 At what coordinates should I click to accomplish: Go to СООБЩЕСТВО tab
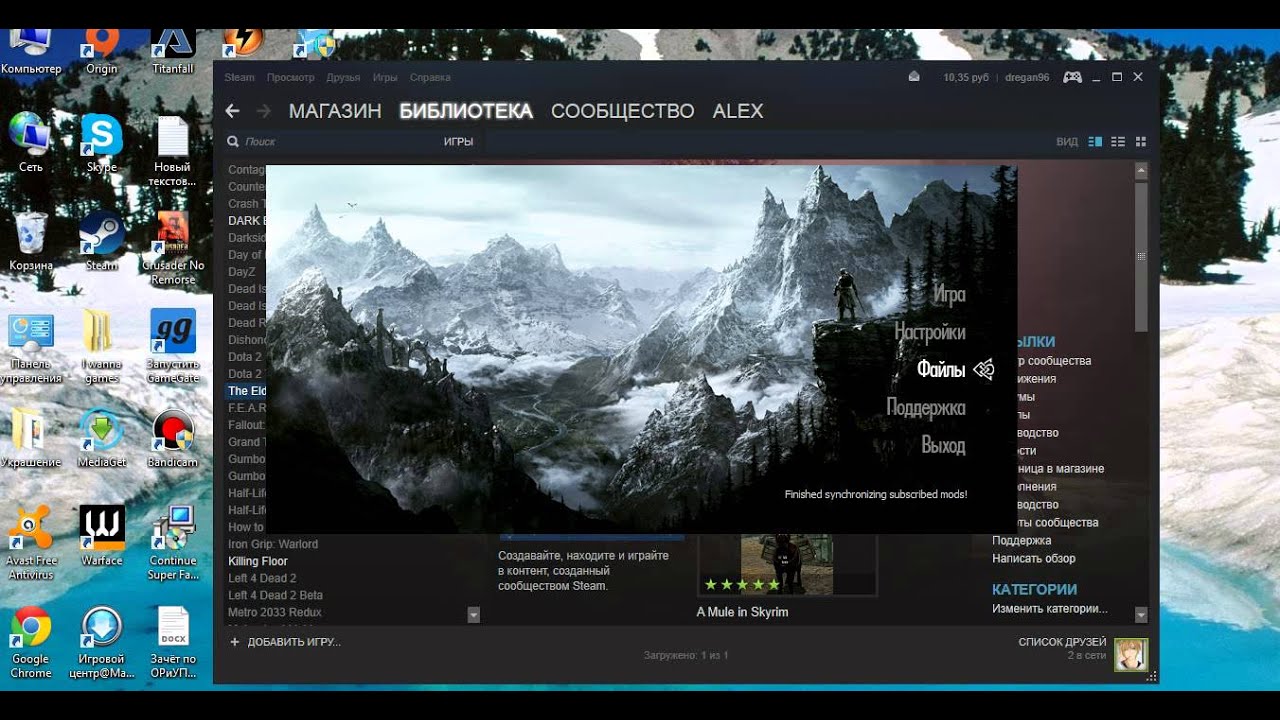pyautogui.click(x=622, y=111)
